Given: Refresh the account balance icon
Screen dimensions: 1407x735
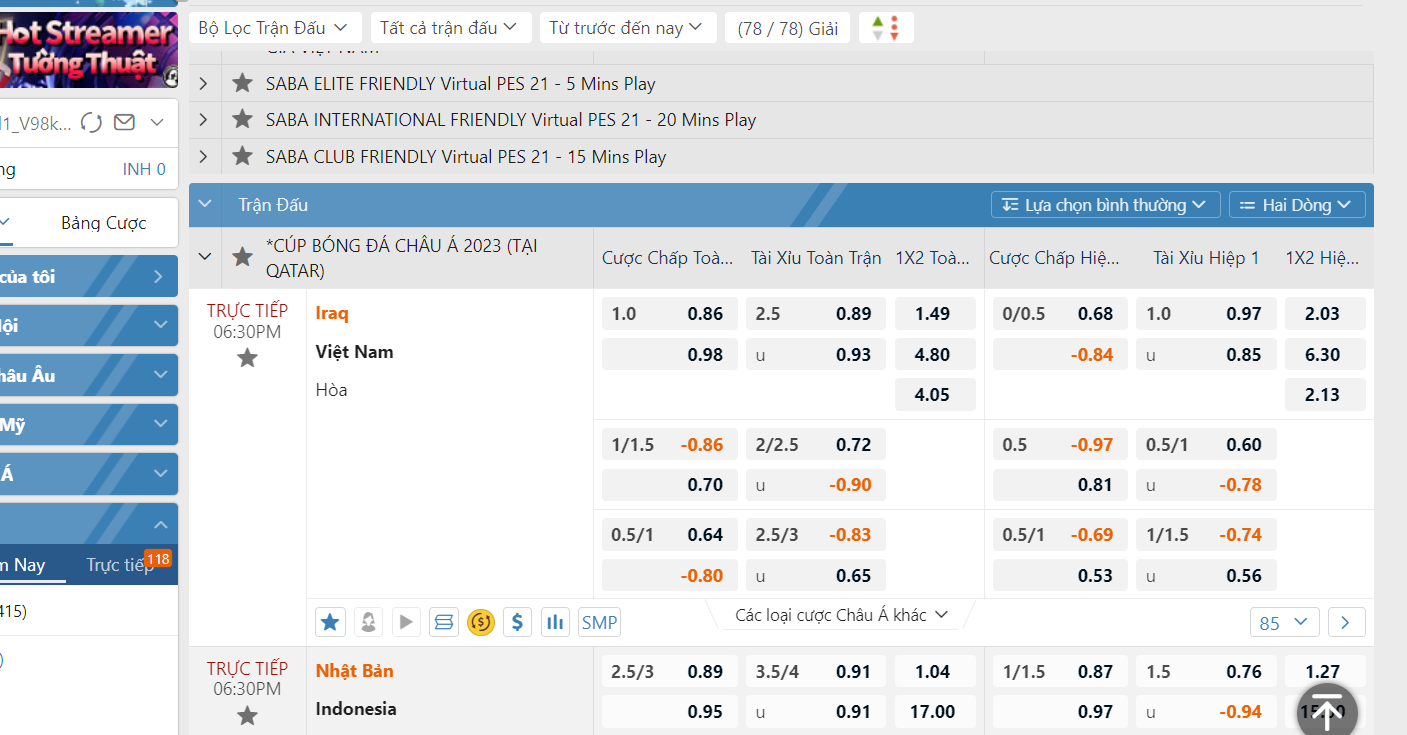Looking at the screenshot, I should point(89,121).
